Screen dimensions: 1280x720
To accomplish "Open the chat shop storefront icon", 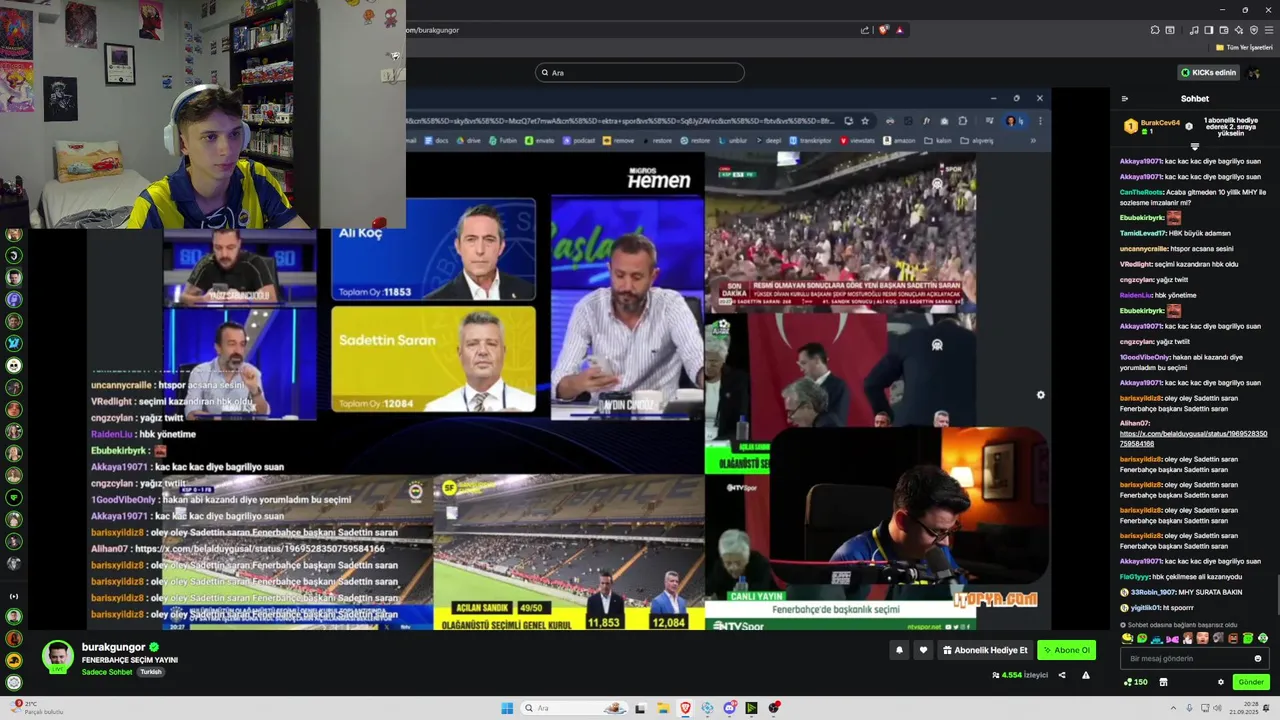I will [x=1163, y=682].
